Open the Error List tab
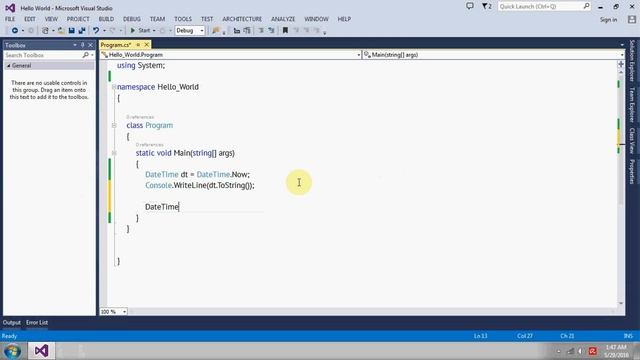This screenshot has height=360, width=640. 37,322
